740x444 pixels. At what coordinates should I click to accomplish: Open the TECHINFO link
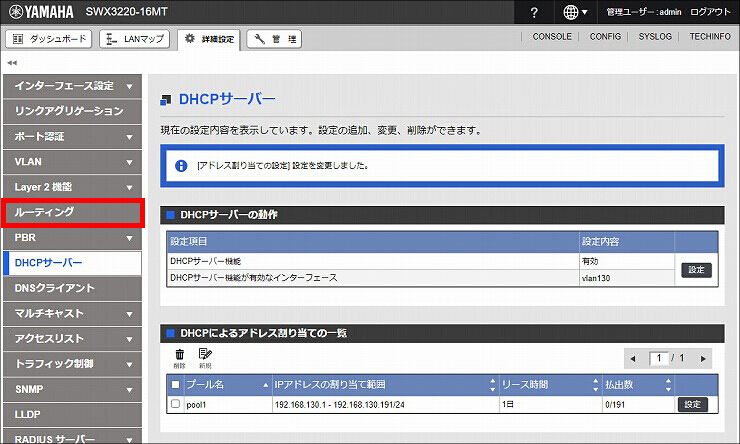(710, 36)
